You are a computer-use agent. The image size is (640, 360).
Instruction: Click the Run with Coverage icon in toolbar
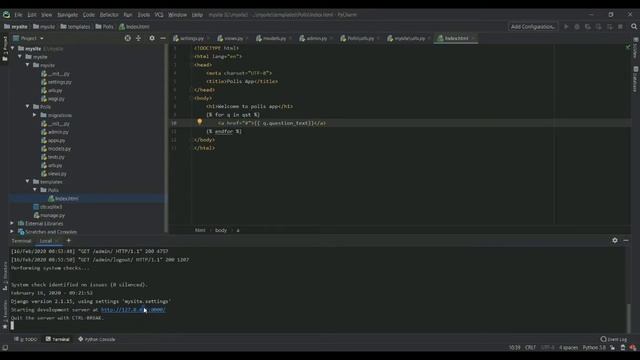pos(588,27)
